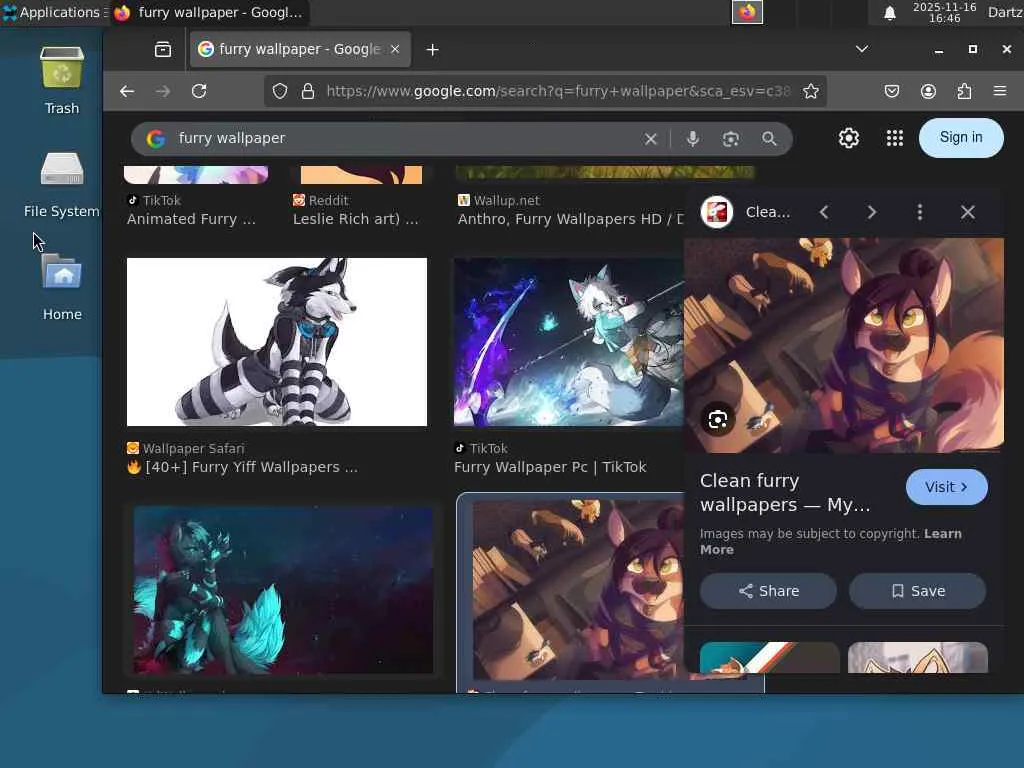Open the large preview image in panel
The image size is (1024, 768).
[x=844, y=345]
